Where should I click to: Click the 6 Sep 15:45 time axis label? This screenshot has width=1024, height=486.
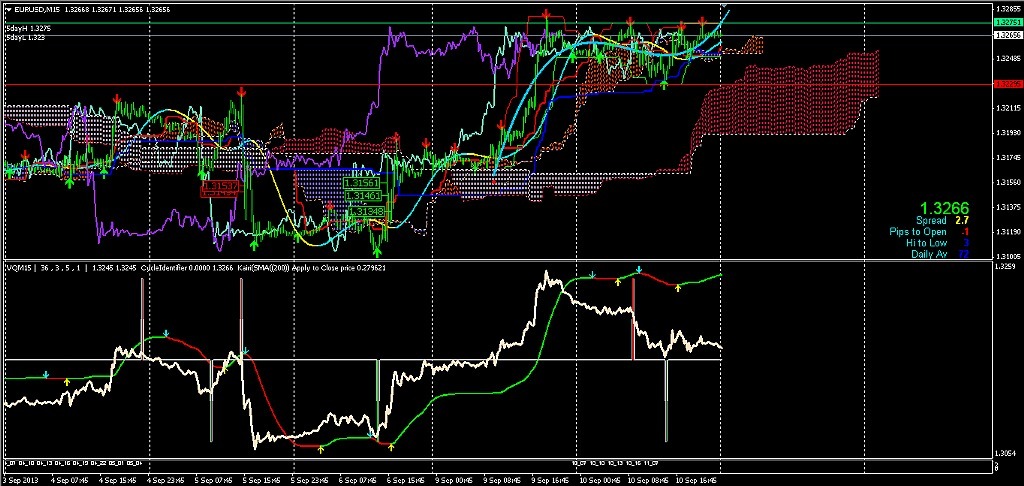pos(404,480)
